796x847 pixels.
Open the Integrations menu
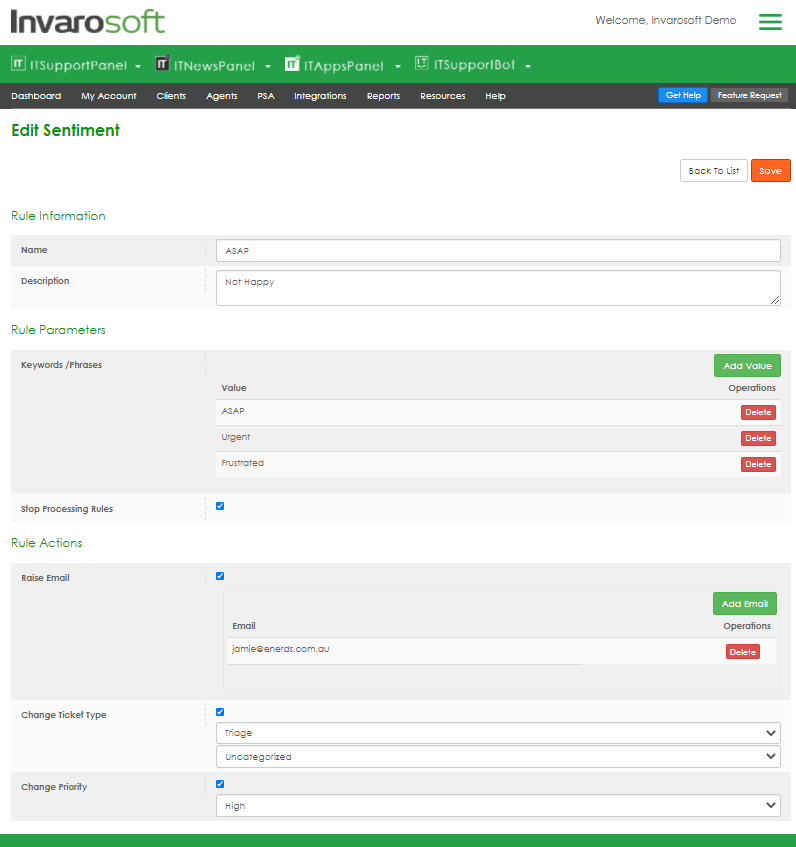[320, 96]
